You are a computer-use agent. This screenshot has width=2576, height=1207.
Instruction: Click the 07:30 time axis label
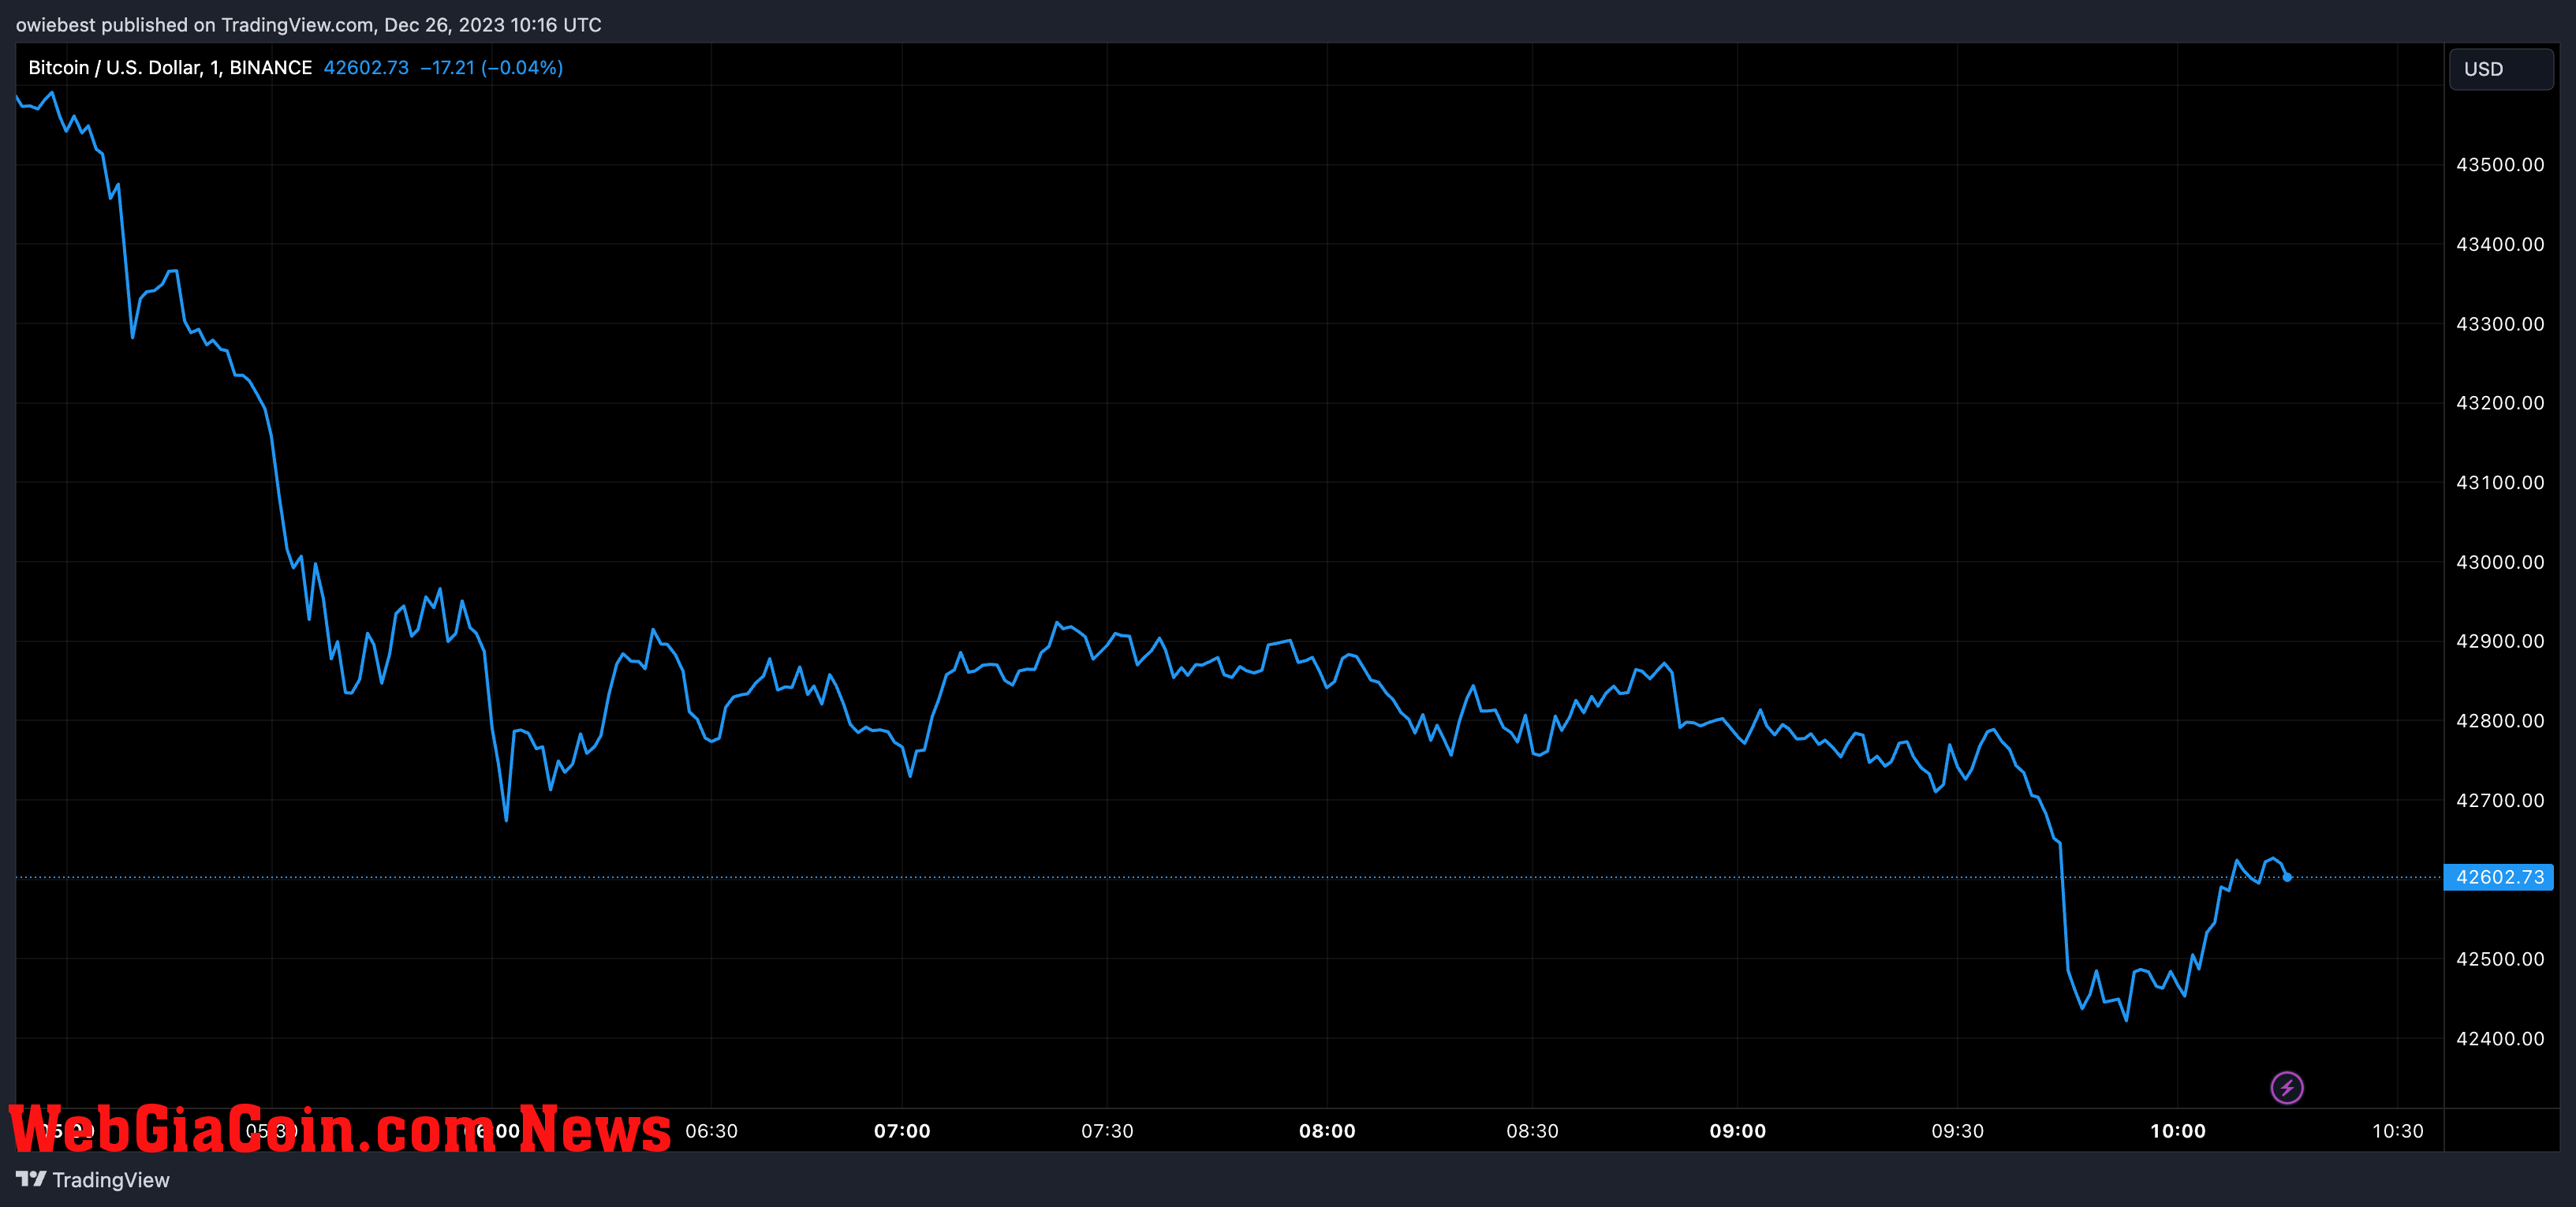(1107, 1131)
